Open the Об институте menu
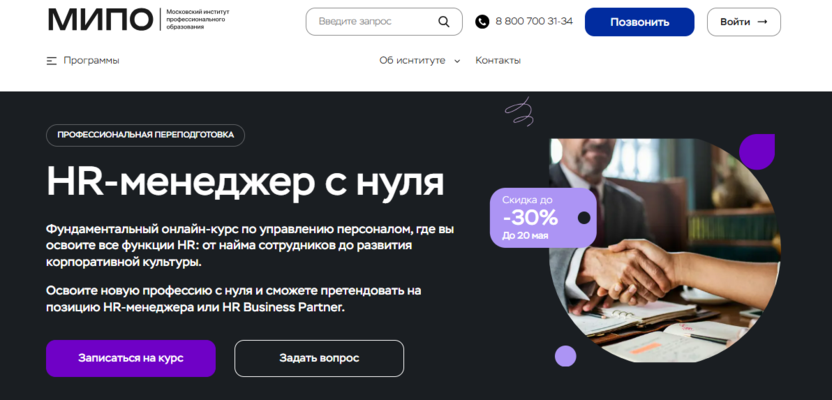 pyautogui.click(x=412, y=60)
